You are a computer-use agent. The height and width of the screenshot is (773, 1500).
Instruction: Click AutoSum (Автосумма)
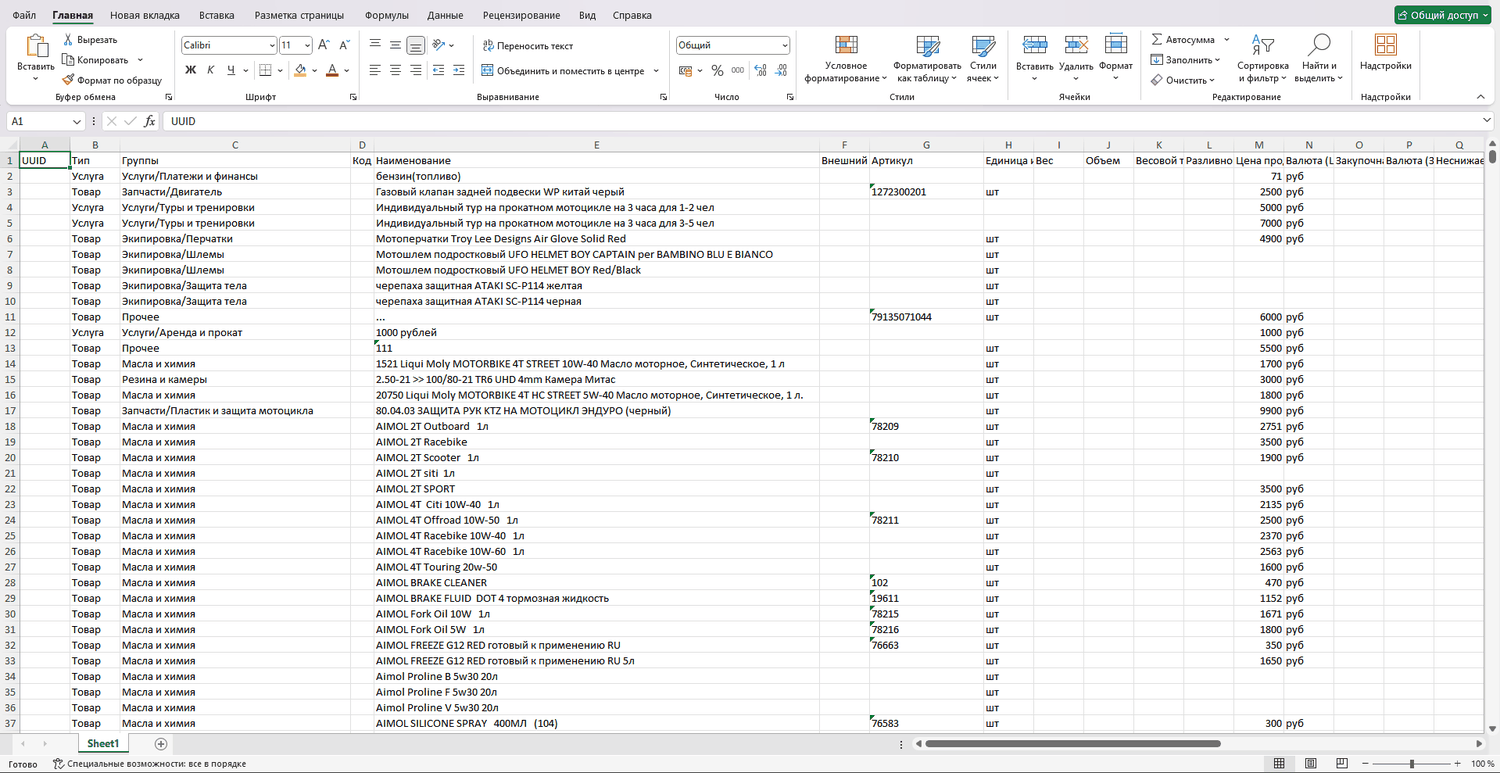coord(1183,40)
